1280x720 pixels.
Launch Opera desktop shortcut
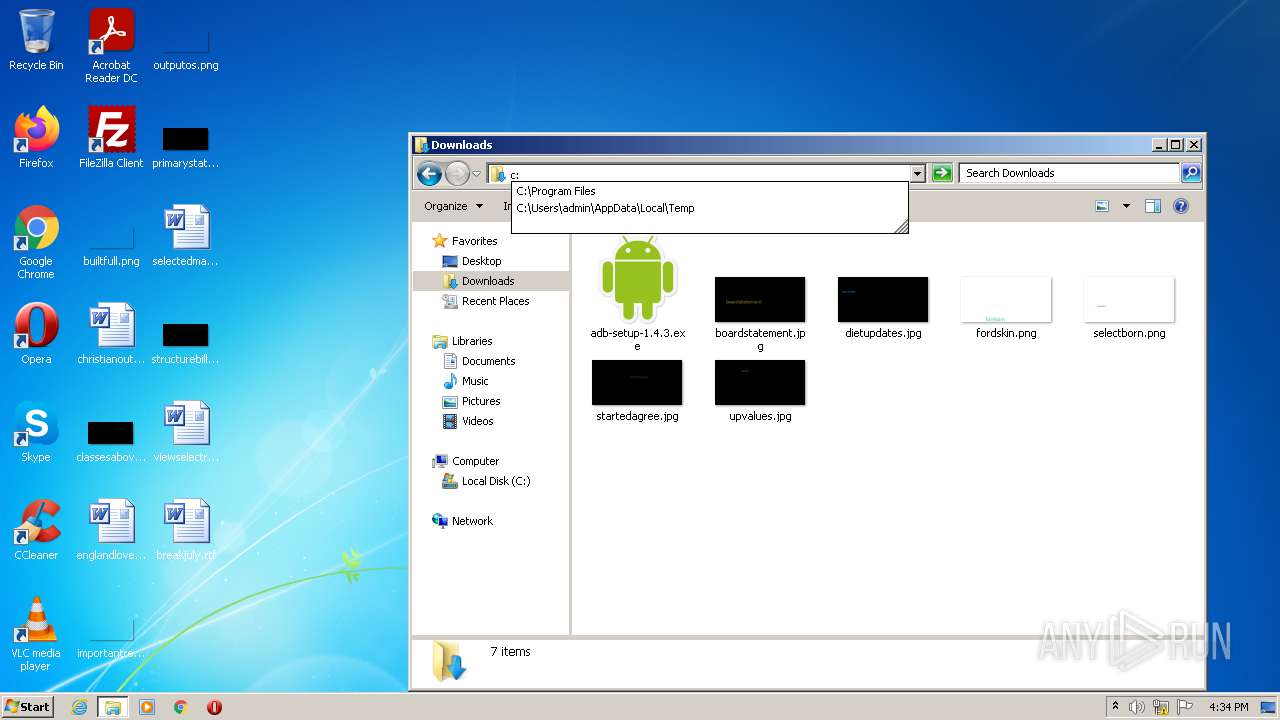36,334
